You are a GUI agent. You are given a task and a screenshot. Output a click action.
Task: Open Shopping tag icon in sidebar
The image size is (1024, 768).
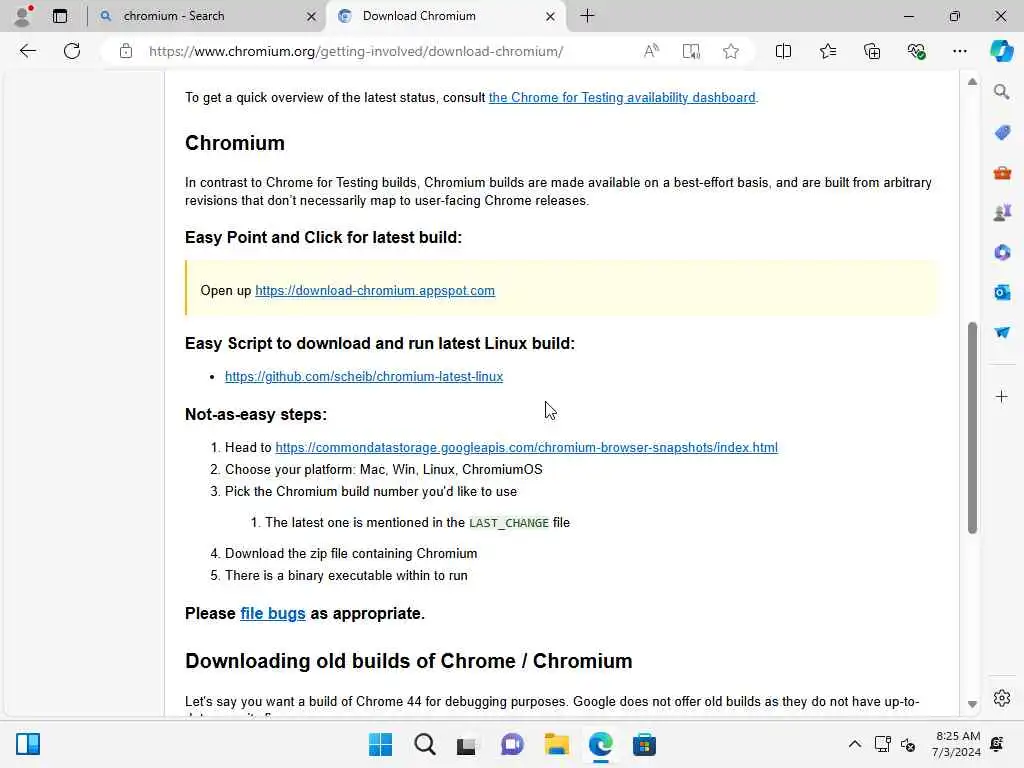point(1002,133)
